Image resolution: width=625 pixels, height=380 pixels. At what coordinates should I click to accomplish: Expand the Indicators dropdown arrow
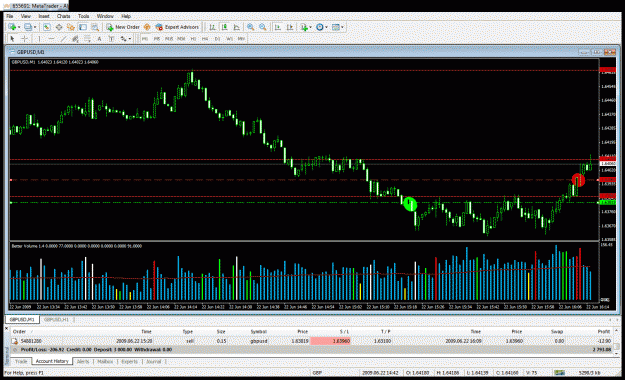click(x=311, y=27)
